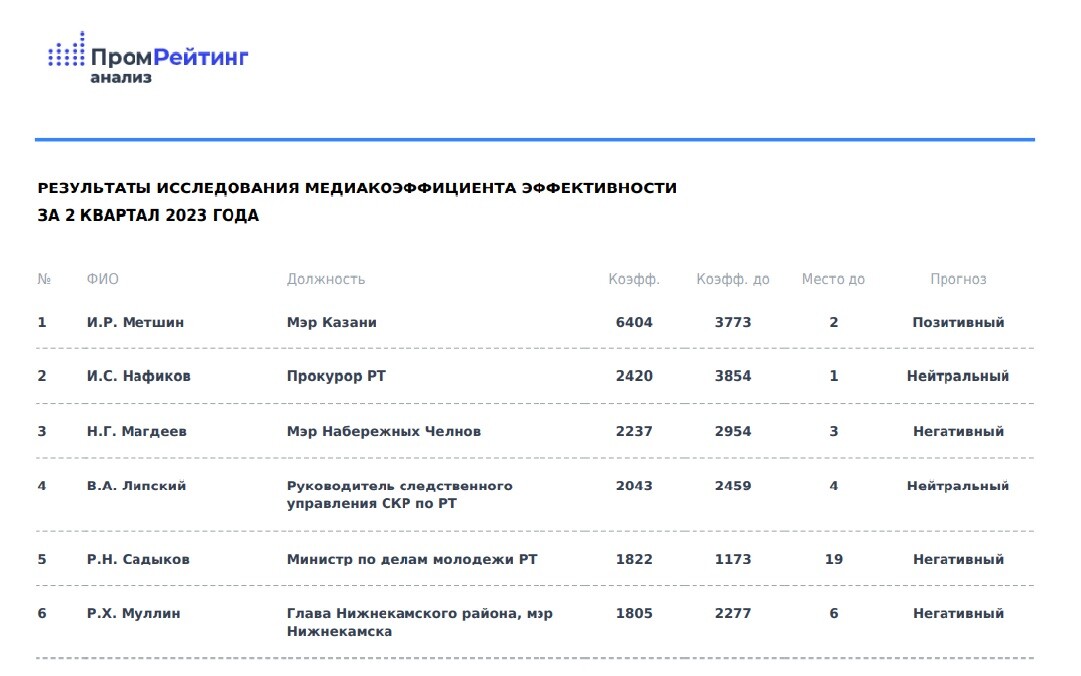This screenshot has width=1081, height=676.
Task: Select the name И.С. Нафиков
Action: click(138, 376)
